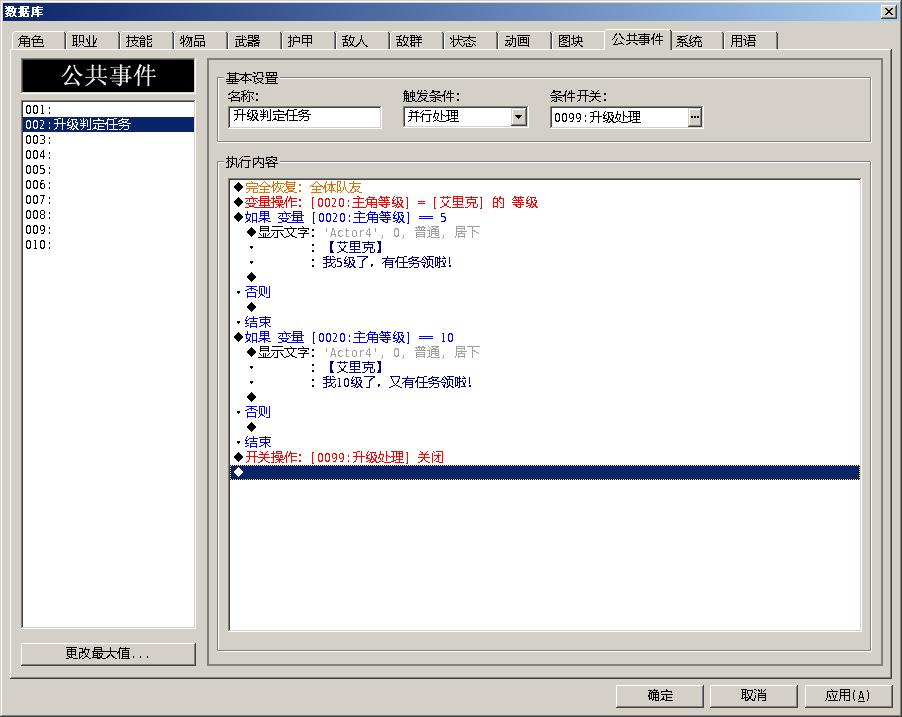This screenshot has height=717, width=902.
Task: Edit the 名称 field 升级判定任务
Action: [x=304, y=117]
